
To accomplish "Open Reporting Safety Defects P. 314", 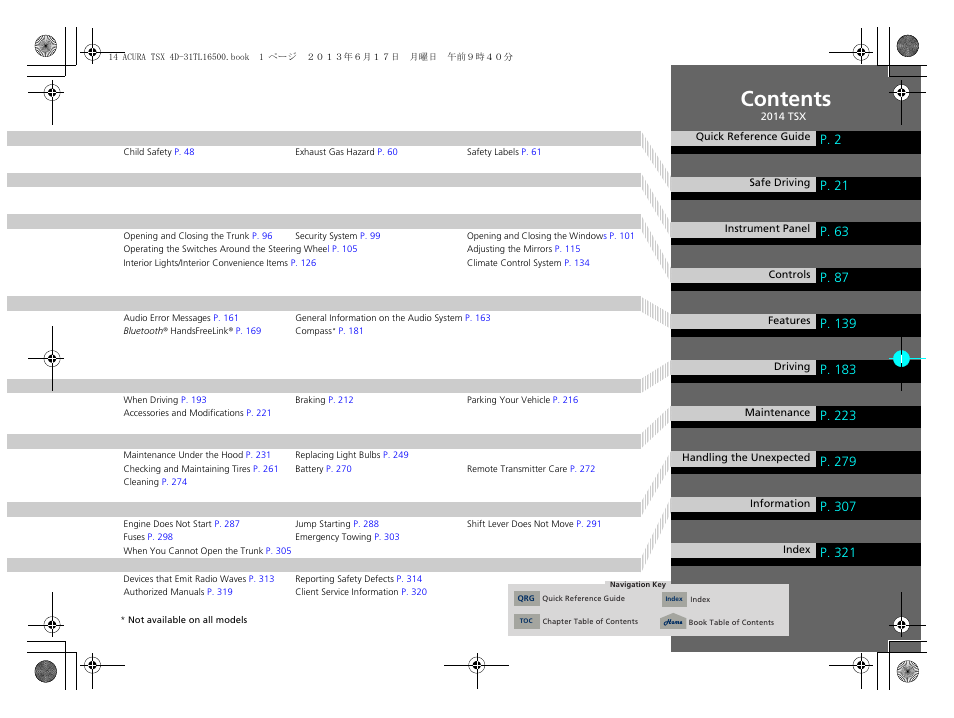I will [358, 579].
